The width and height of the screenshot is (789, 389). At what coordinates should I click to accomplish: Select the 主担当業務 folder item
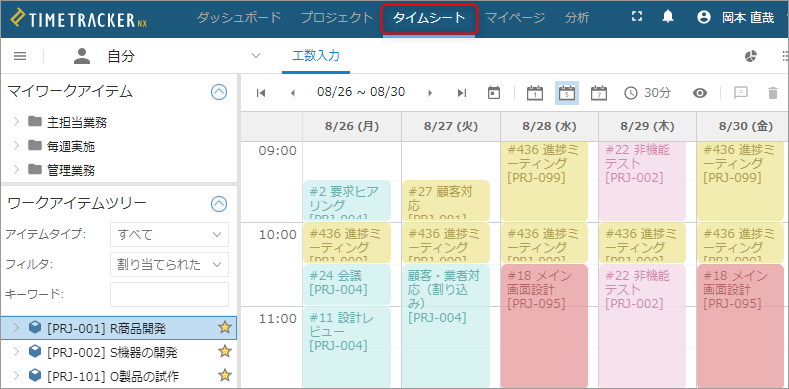(76, 122)
